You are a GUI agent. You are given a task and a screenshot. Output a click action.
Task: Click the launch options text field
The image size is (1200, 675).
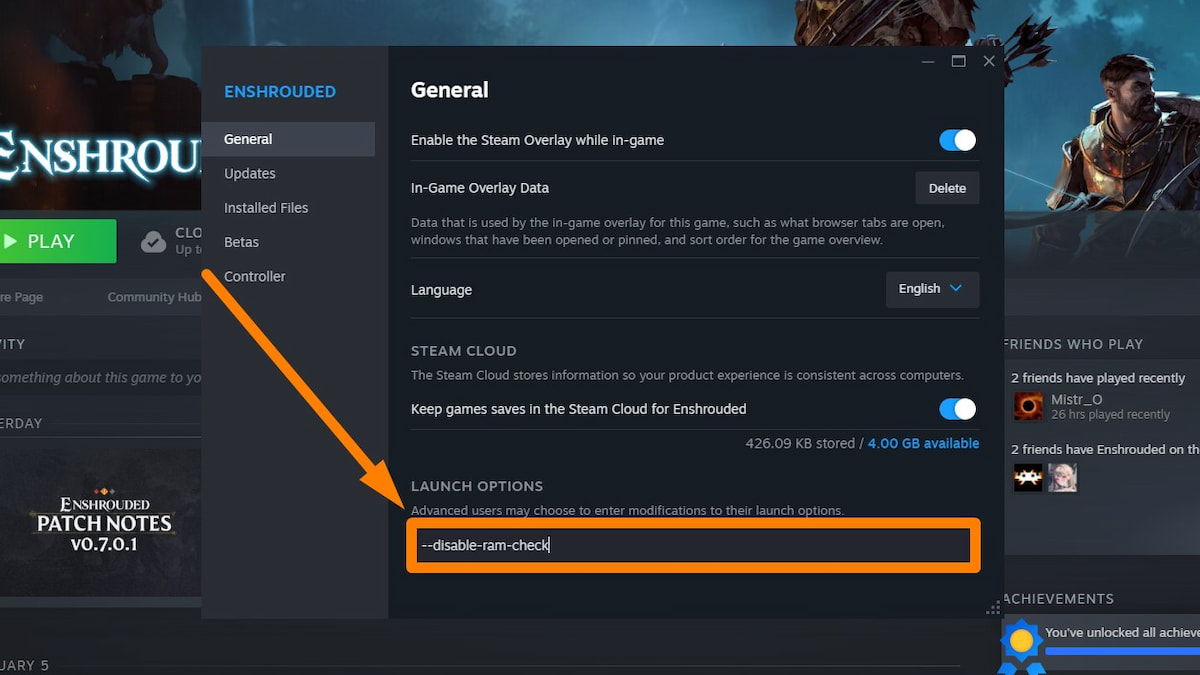pos(692,545)
